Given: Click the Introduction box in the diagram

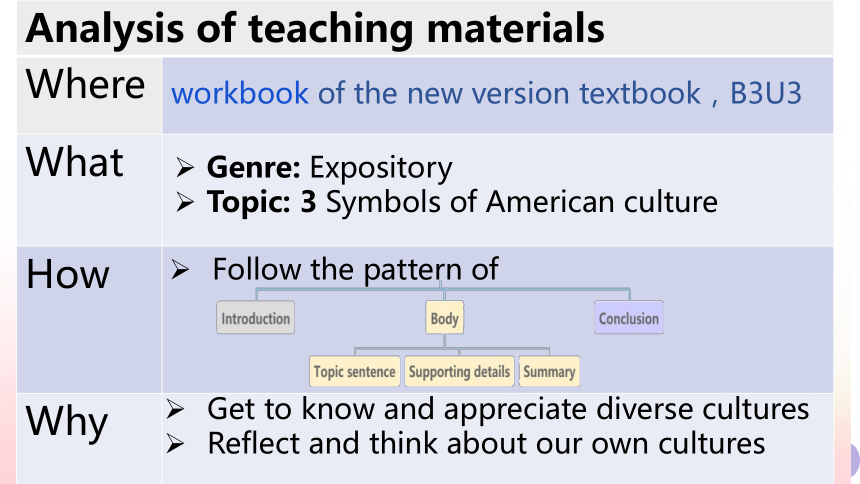Looking at the screenshot, I should (x=256, y=318).
